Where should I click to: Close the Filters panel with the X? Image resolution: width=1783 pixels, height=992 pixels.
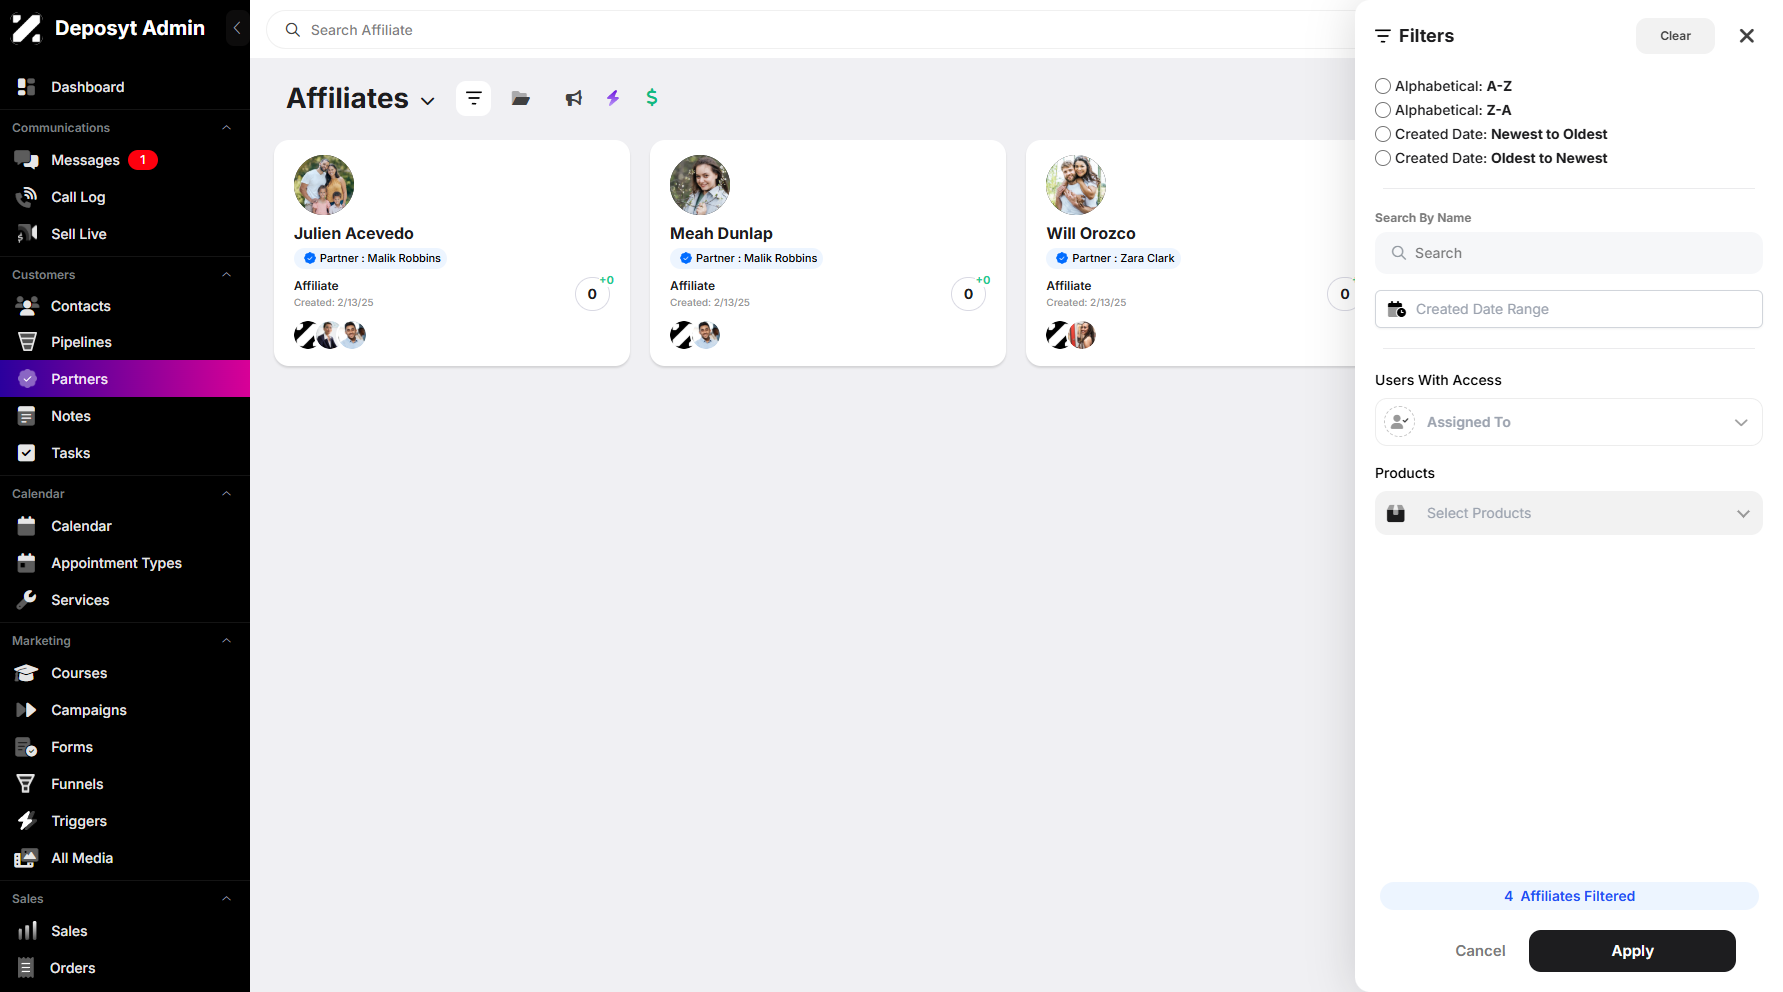(x=1746, y=36)
